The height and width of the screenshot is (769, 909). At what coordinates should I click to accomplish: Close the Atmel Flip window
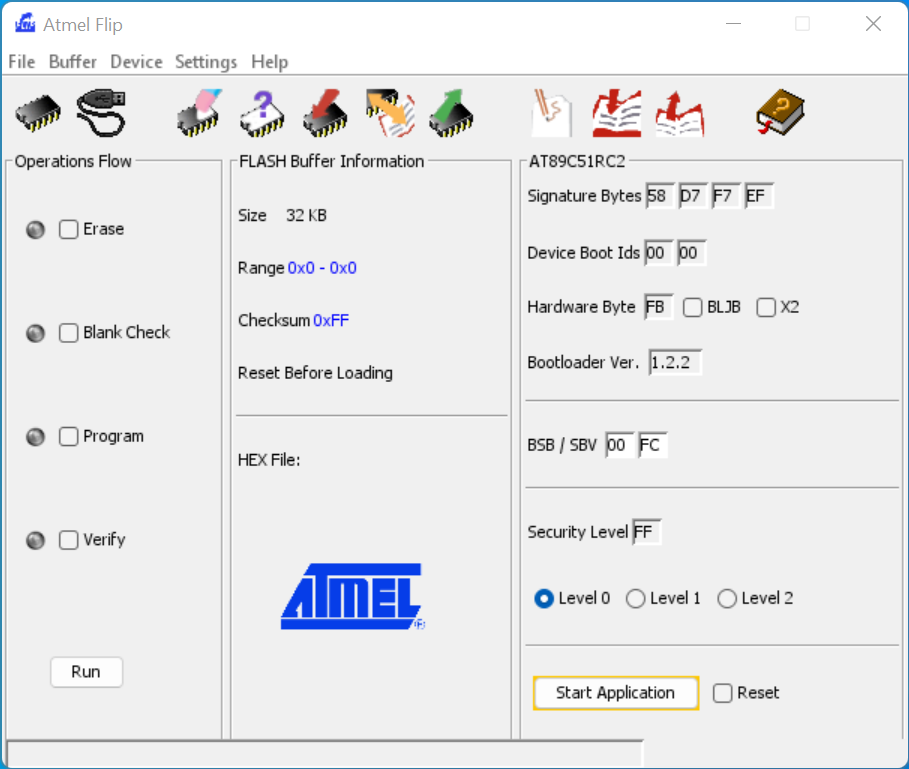(873, 24)
